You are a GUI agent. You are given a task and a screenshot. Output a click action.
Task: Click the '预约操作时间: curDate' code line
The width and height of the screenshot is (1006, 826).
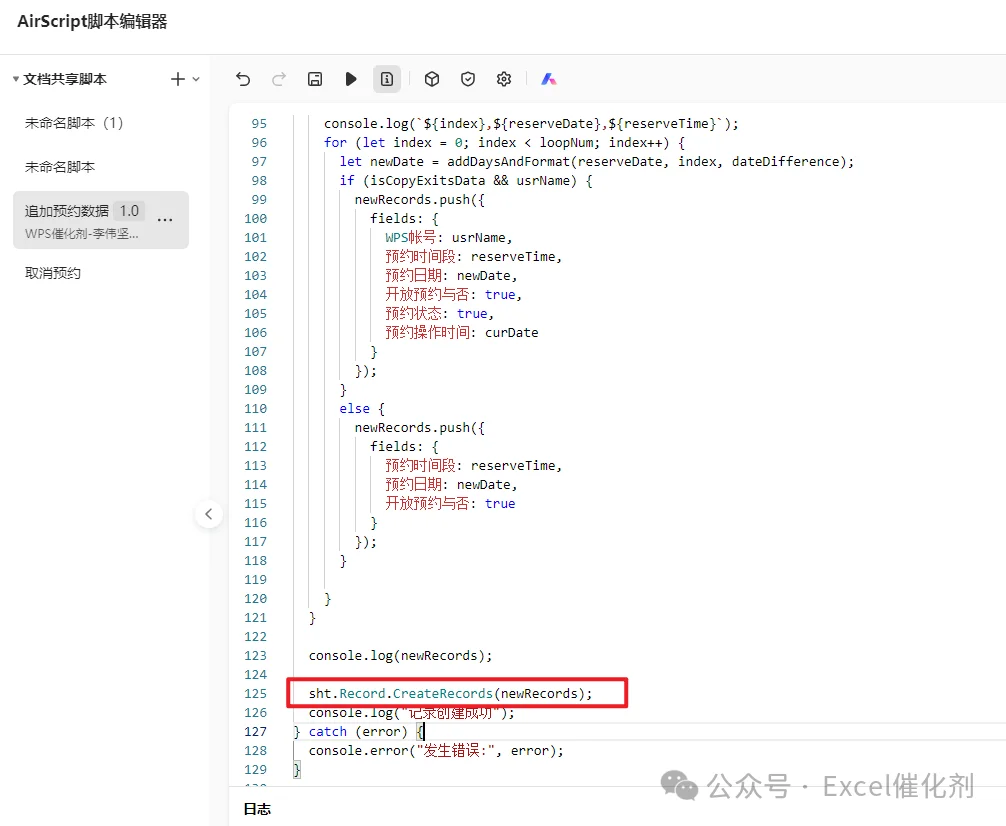(x=461, y=332)
